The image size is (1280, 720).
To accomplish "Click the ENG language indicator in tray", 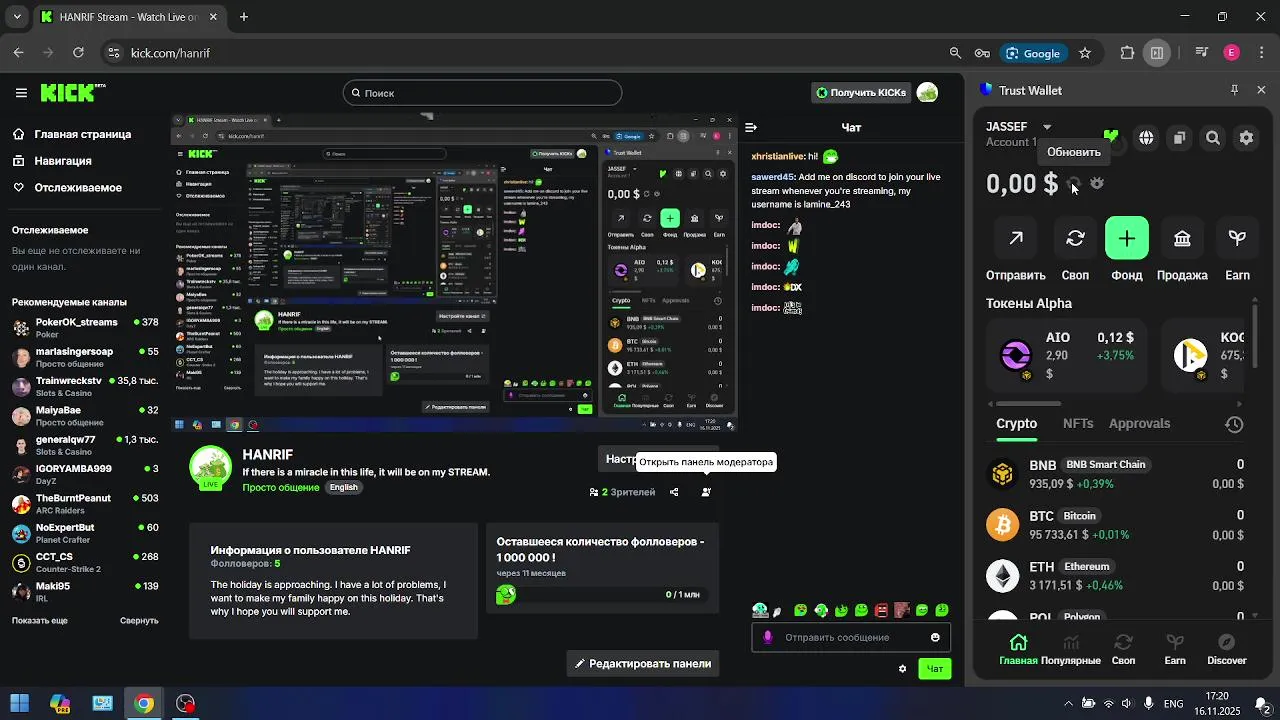I will [1174, 704].
